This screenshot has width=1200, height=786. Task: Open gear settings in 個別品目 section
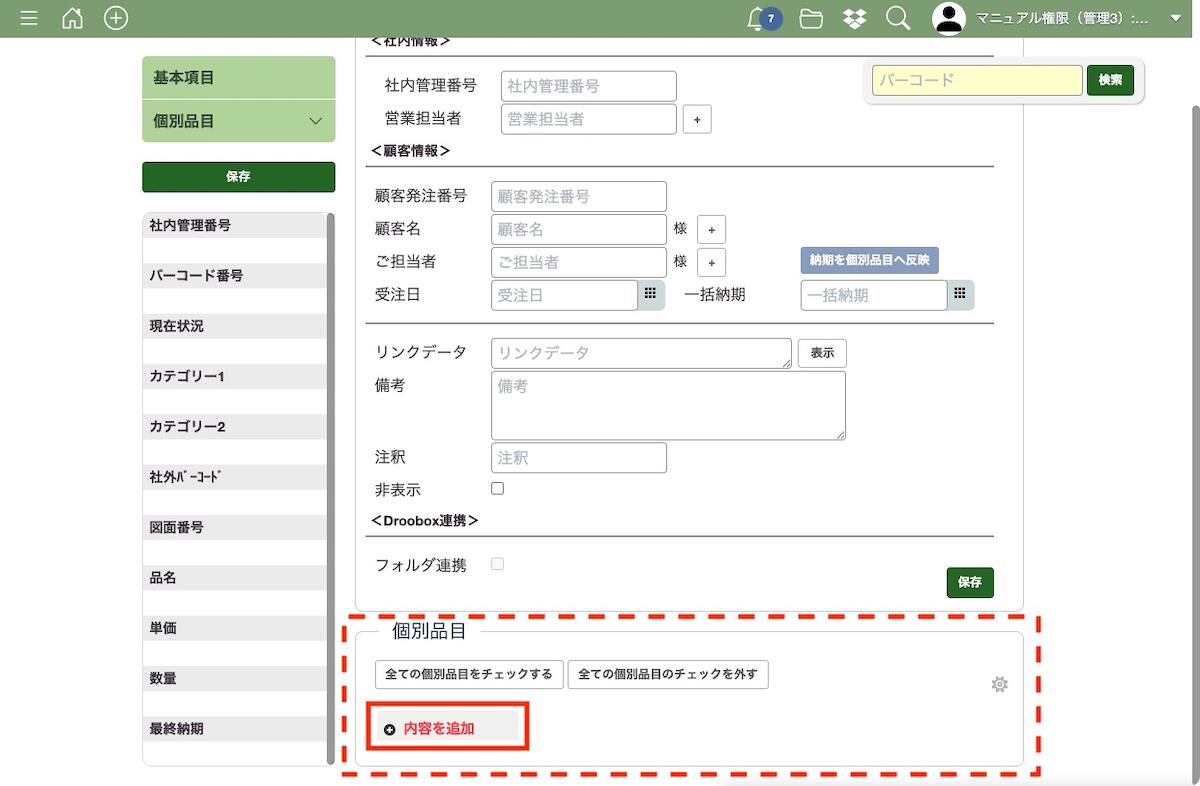click(x=999, y=684)
